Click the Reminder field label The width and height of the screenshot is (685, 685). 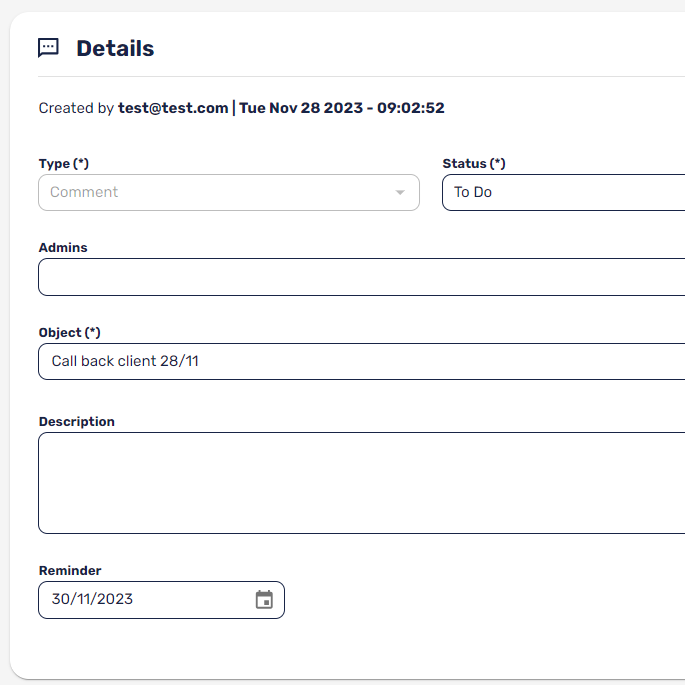point(70,571)
